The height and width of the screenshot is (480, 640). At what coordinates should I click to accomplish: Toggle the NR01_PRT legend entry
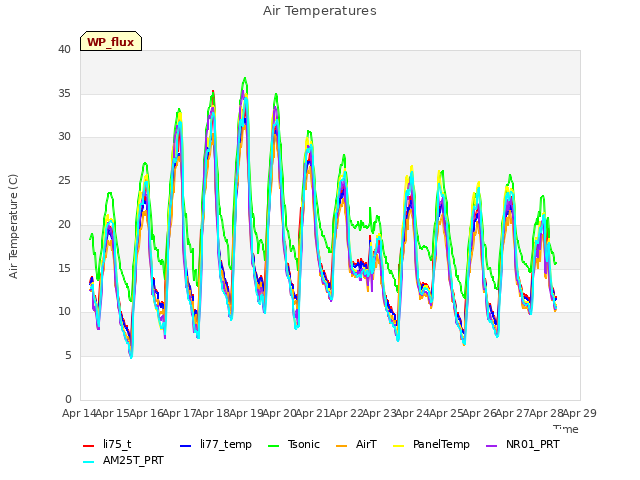522,444
